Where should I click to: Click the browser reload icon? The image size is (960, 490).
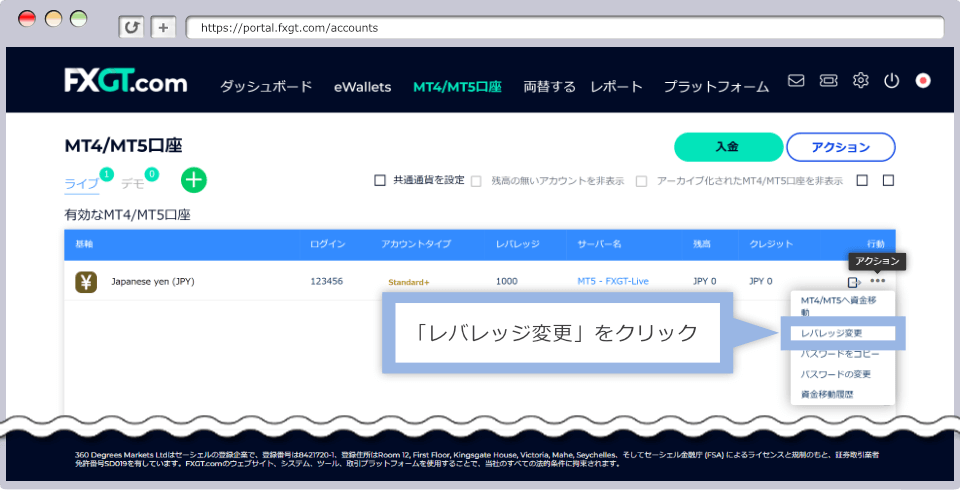tap(131, 28)
